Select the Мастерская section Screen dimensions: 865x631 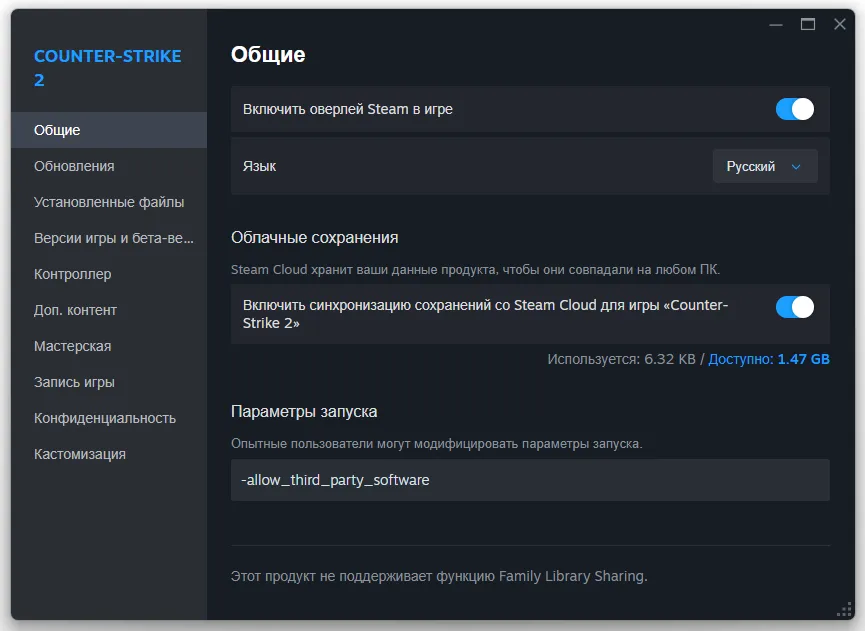[109, 346]
